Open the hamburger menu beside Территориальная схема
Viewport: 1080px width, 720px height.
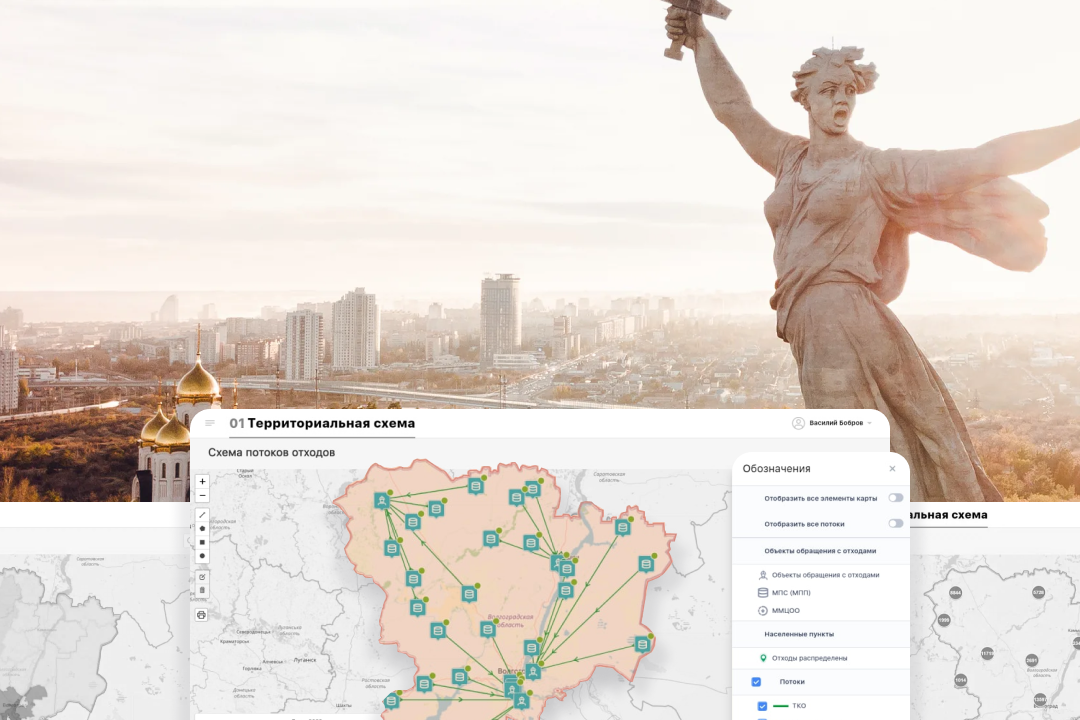click(210, 423)
